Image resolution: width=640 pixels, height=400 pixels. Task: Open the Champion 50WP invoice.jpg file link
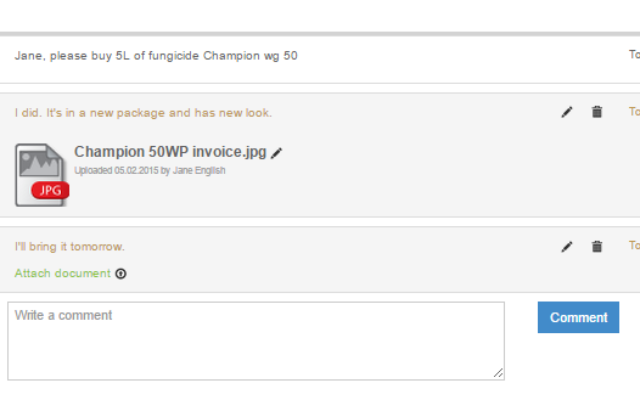[170, 152]
